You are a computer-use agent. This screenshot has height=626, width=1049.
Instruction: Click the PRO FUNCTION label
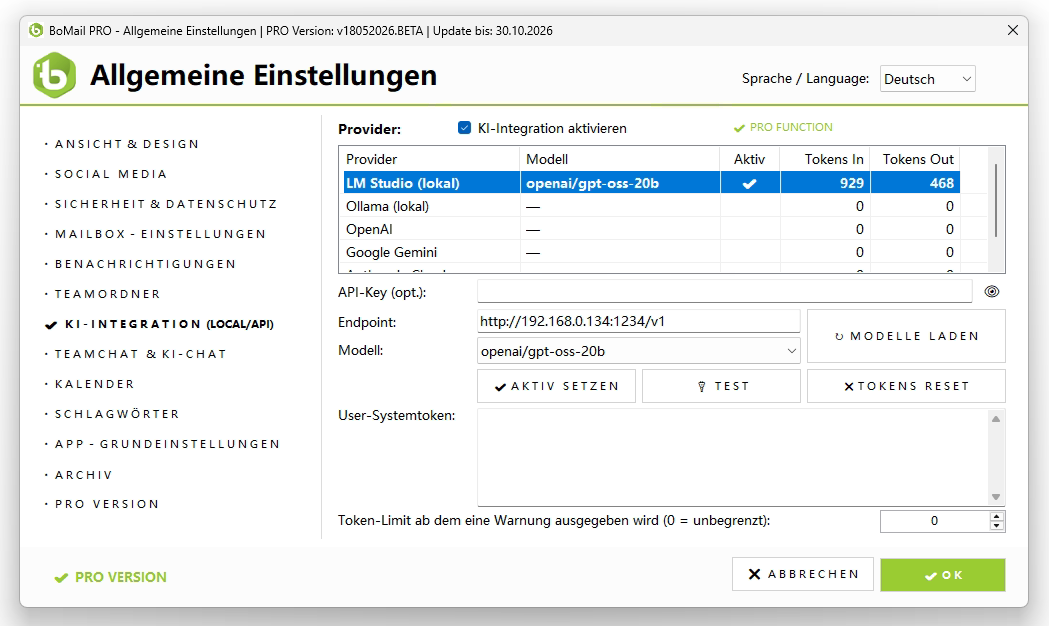[783, 127]
